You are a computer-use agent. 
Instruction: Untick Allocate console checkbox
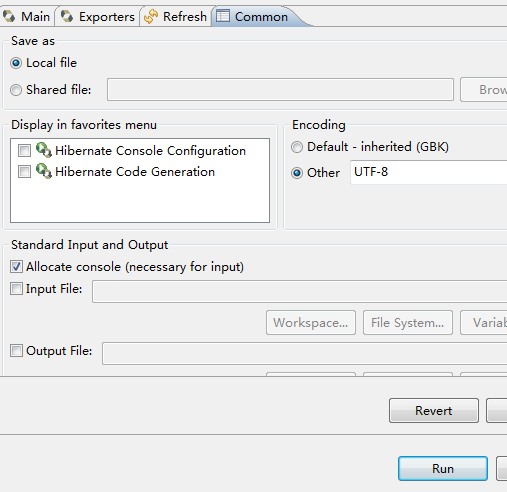pos(16,267)
